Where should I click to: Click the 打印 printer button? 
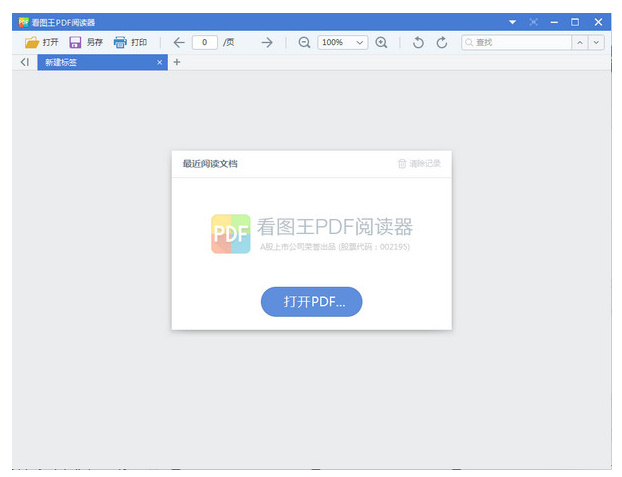(x=130, y=42)
